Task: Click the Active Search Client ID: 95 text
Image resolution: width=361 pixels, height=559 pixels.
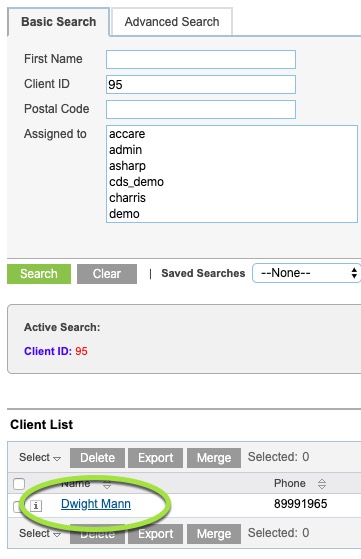Action: coord(56,351)
